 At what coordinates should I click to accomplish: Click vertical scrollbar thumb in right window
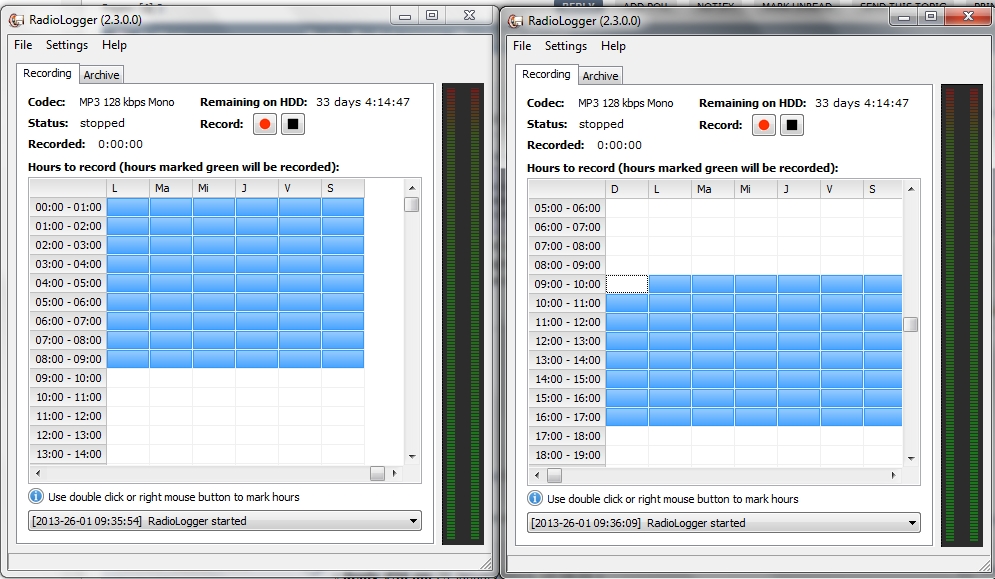click(x=911, y=324)
